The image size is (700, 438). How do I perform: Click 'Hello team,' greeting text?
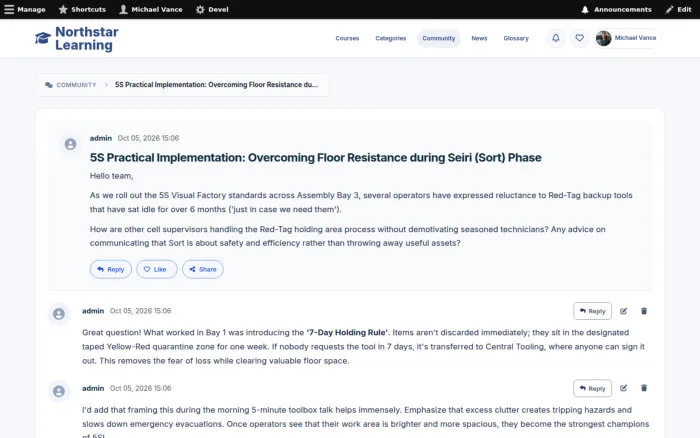point(112,176)
